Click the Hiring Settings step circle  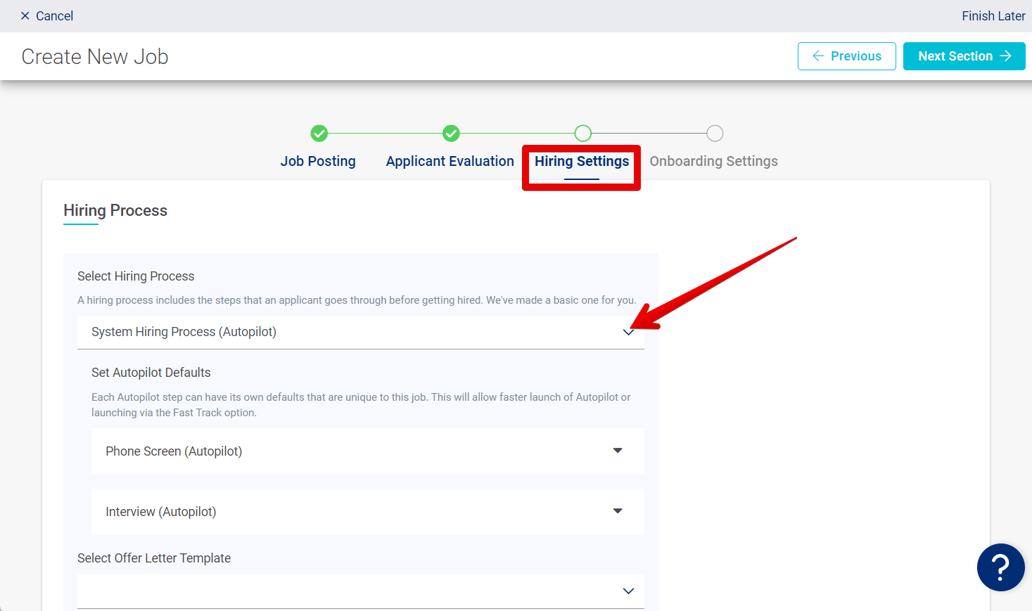click(582, 132)
